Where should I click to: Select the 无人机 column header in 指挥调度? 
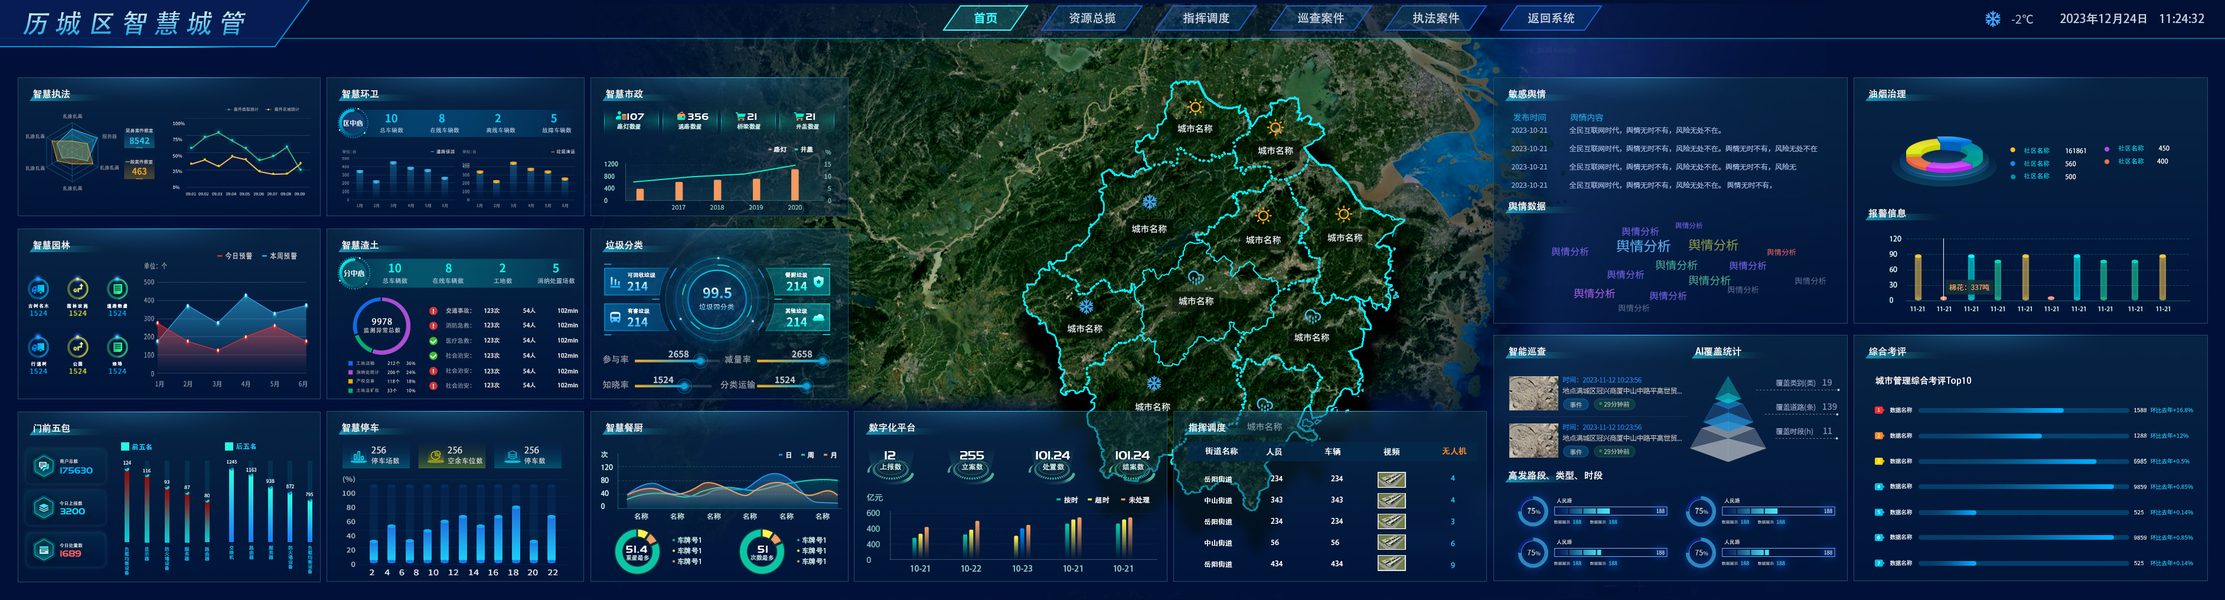tap(1454, 452)
